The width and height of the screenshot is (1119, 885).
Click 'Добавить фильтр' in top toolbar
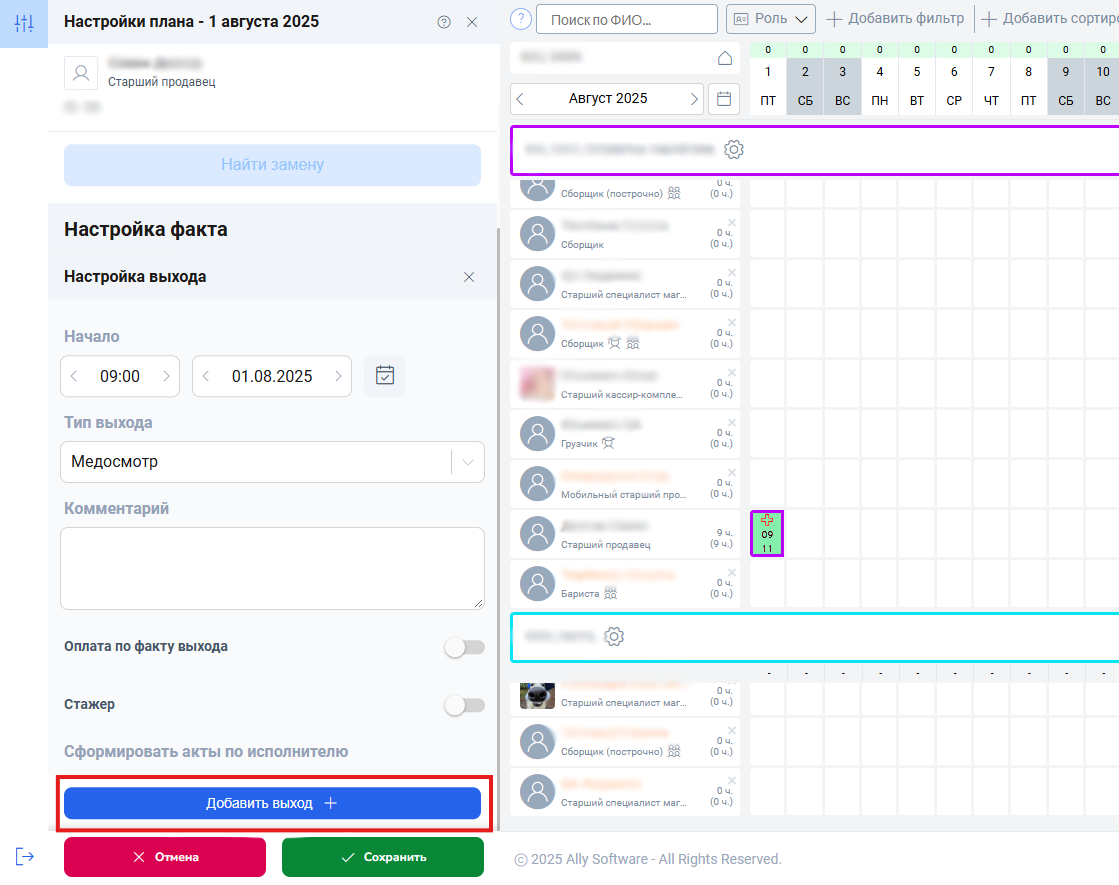pyautogui.click(x=895, y=19)
